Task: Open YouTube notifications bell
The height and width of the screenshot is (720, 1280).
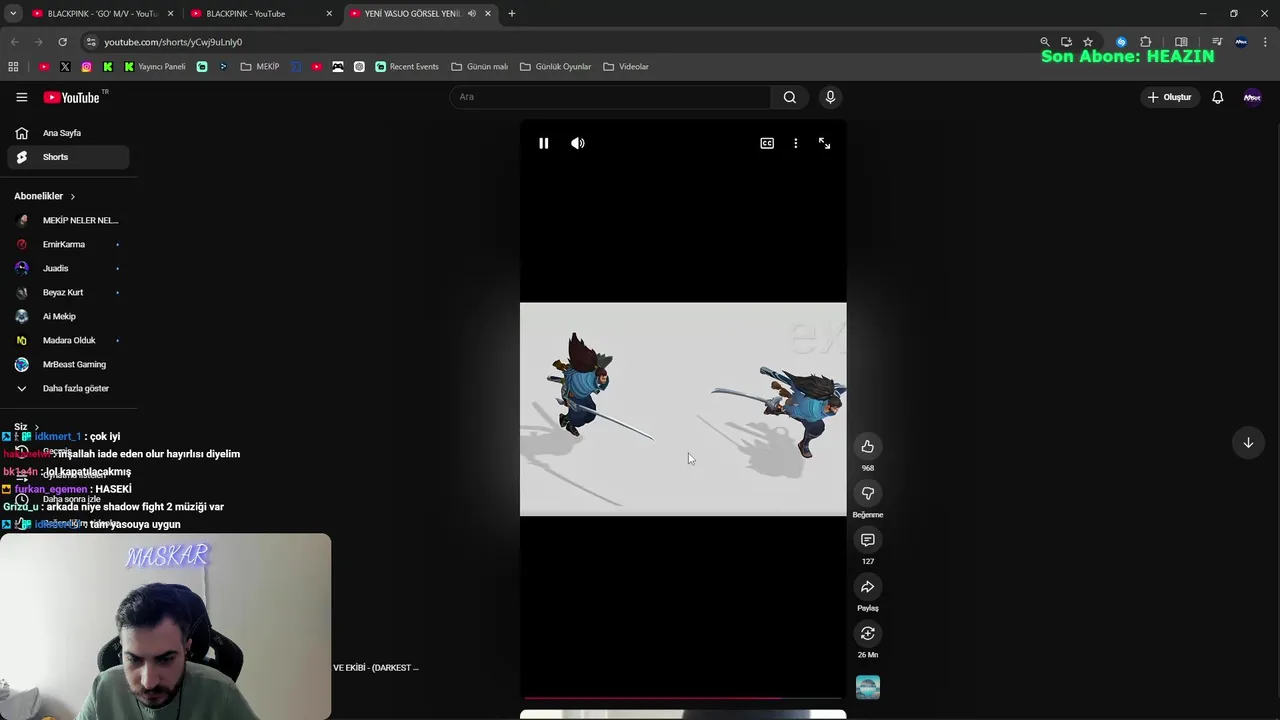Action: point(1218,97)
